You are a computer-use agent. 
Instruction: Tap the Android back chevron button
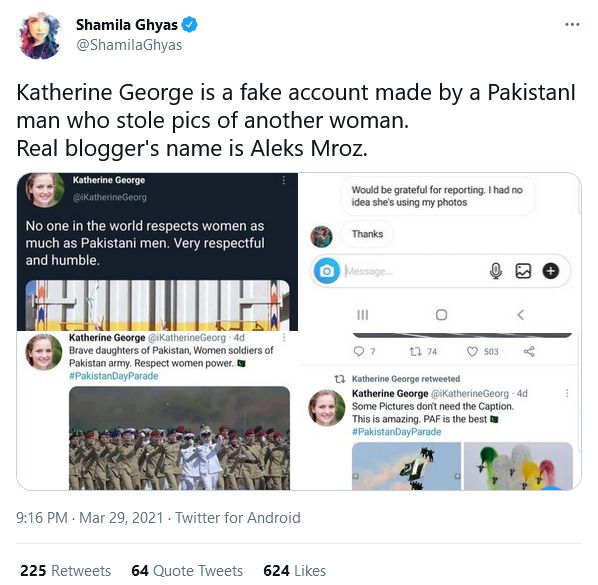[x=521, y=315]
